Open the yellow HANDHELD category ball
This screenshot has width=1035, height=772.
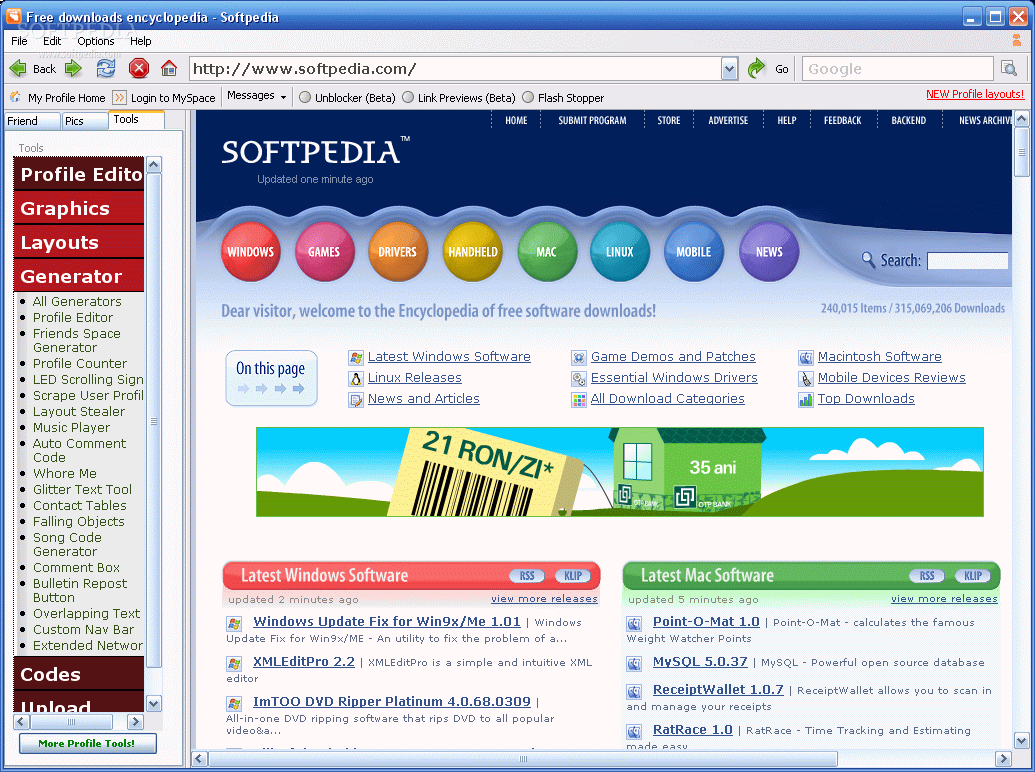pyautogui.click(x=473, y=251)
